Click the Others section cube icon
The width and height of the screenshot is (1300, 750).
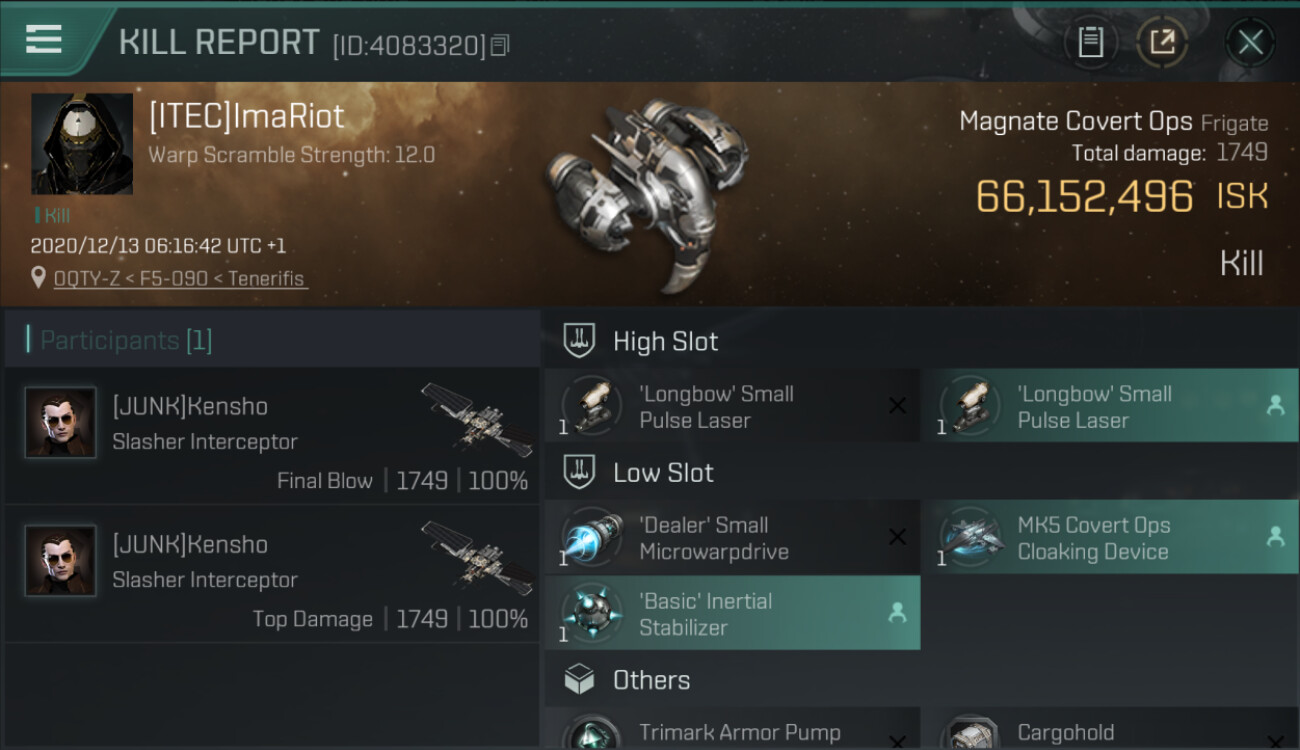click(580, 680)
